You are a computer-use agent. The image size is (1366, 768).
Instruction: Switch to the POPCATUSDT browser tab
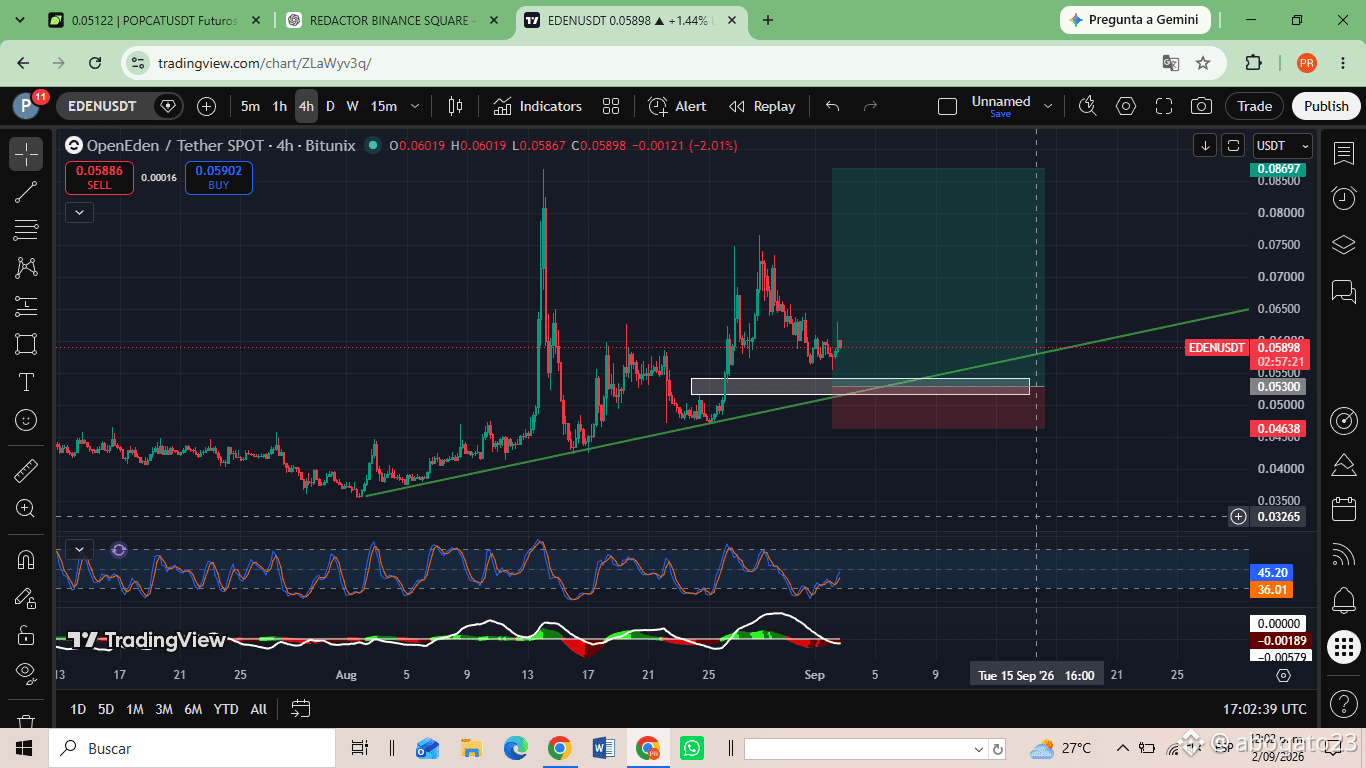[158, 20]
